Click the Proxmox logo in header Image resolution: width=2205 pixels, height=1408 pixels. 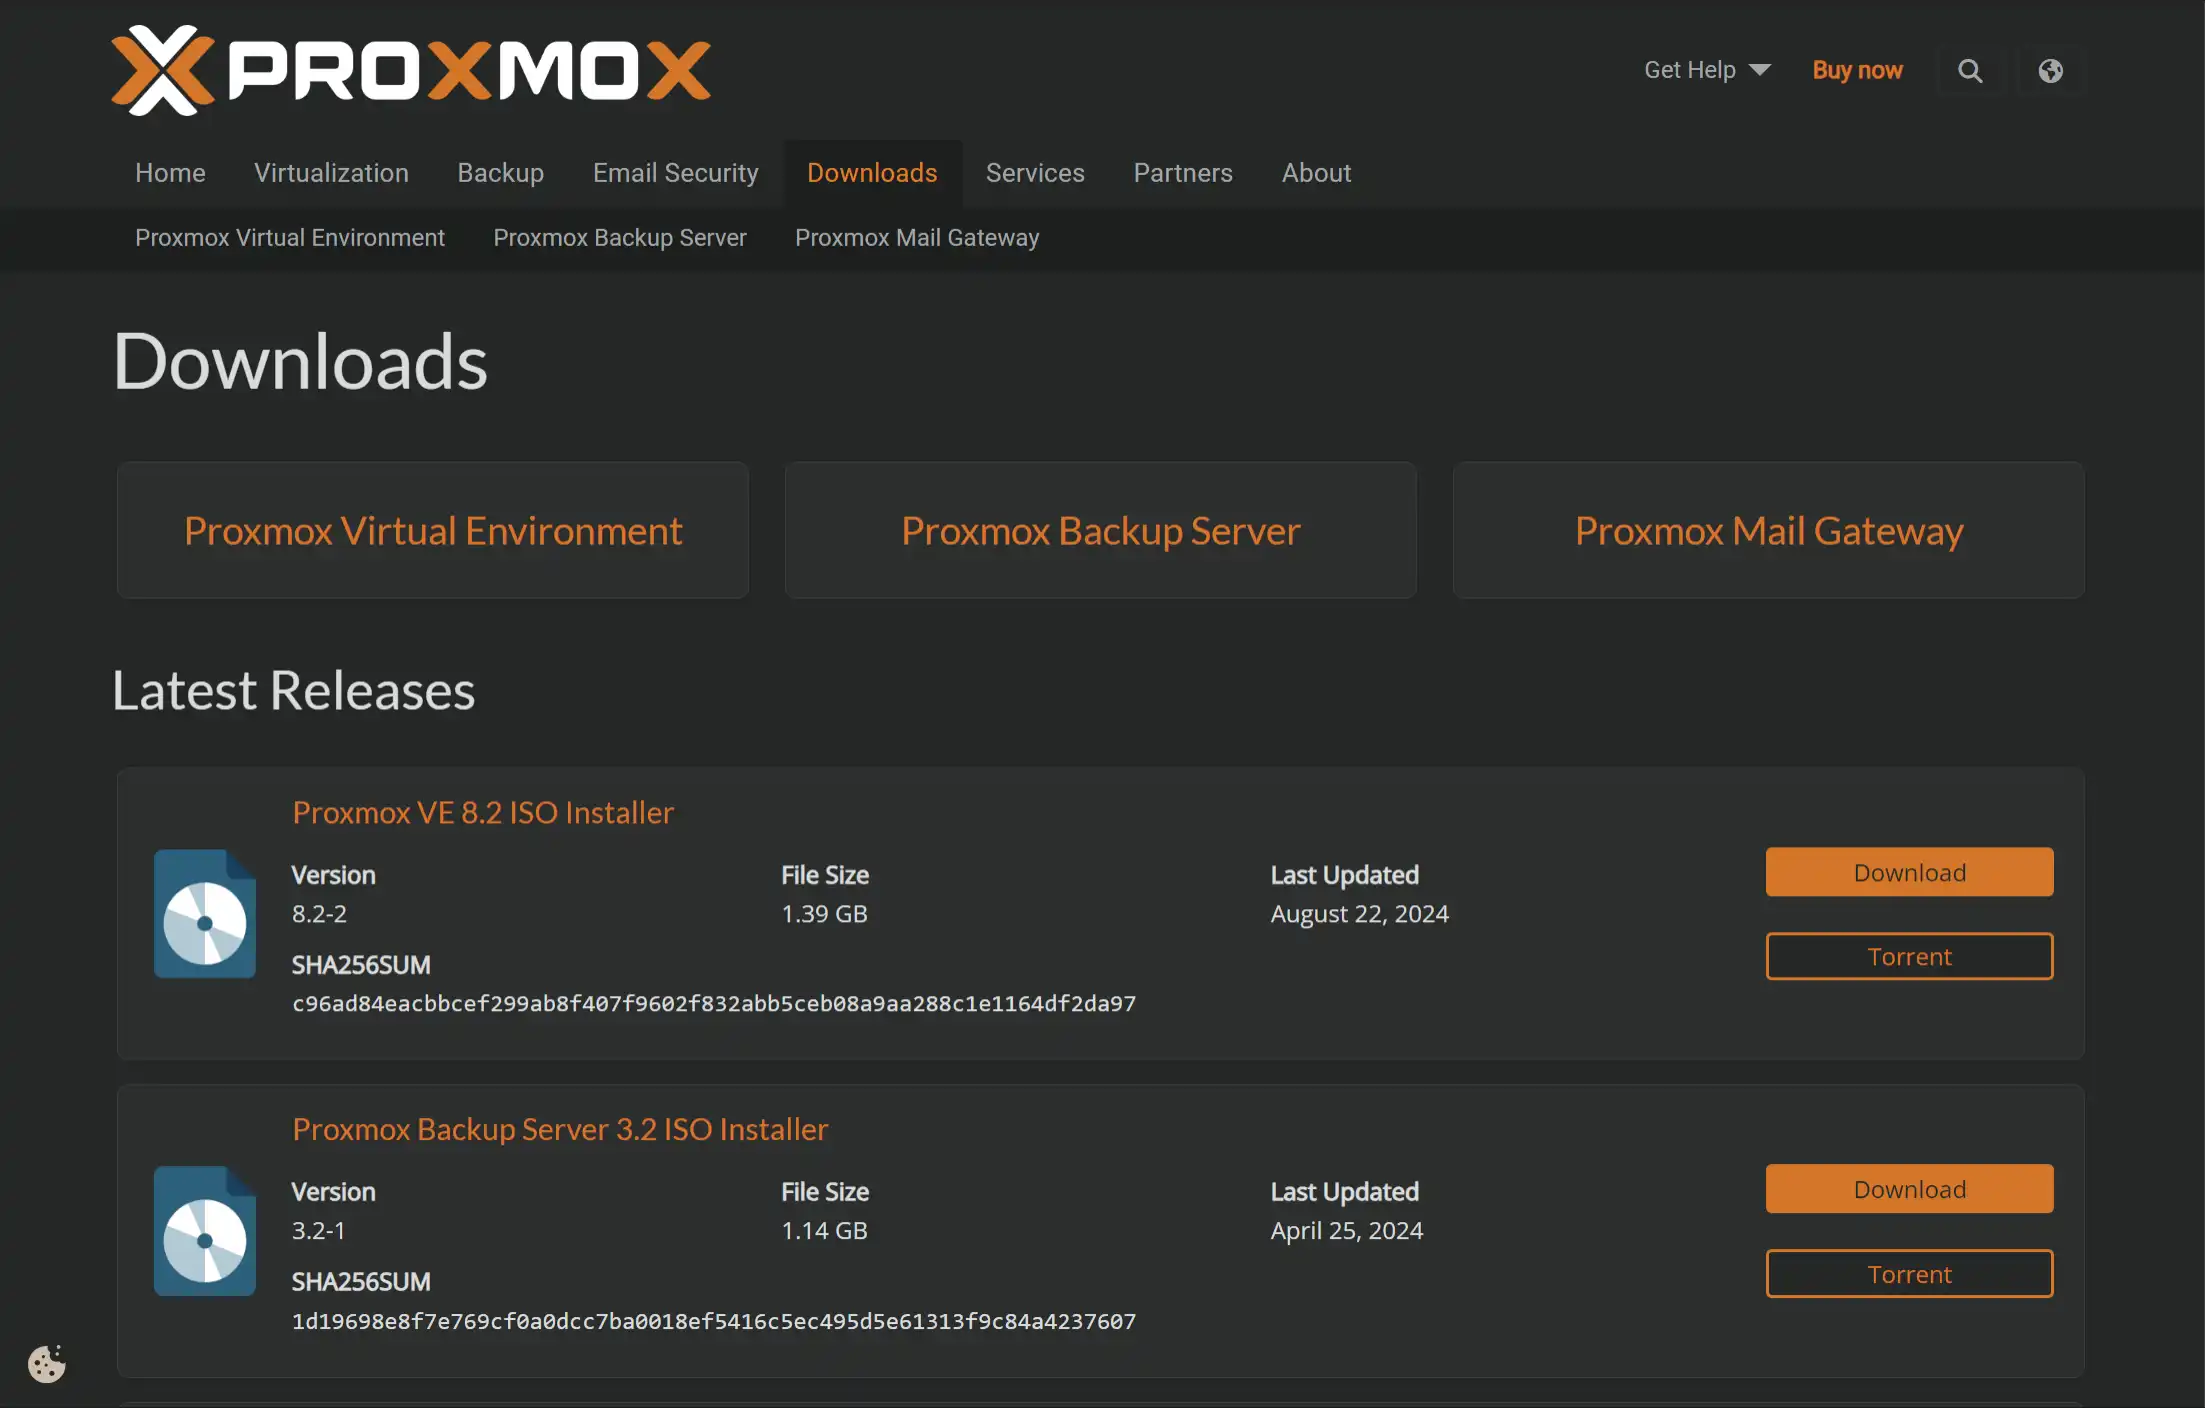410,70
